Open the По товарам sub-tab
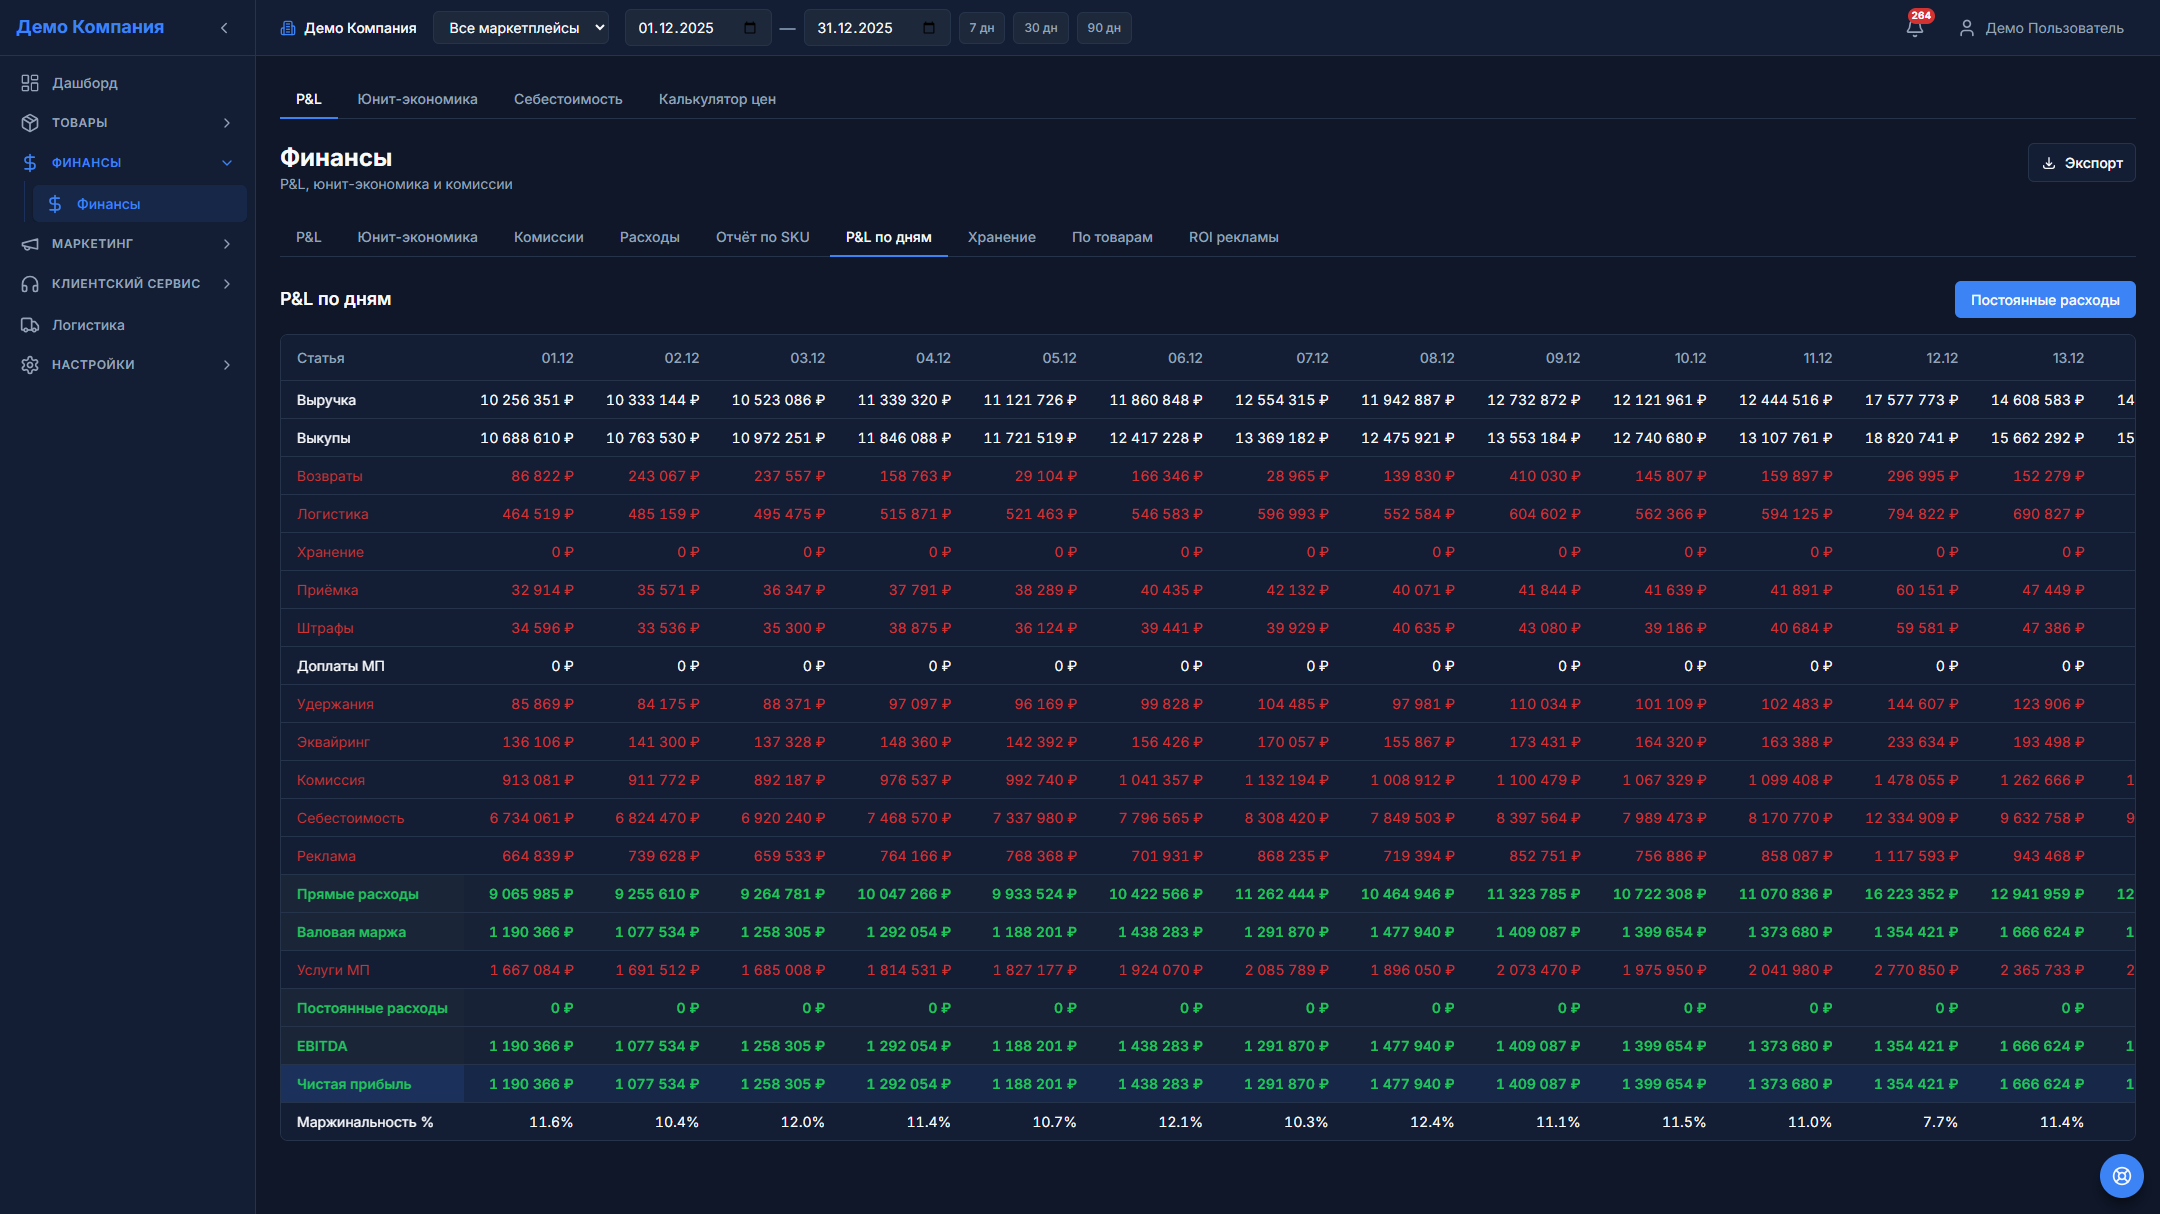 coord(1112,237)
